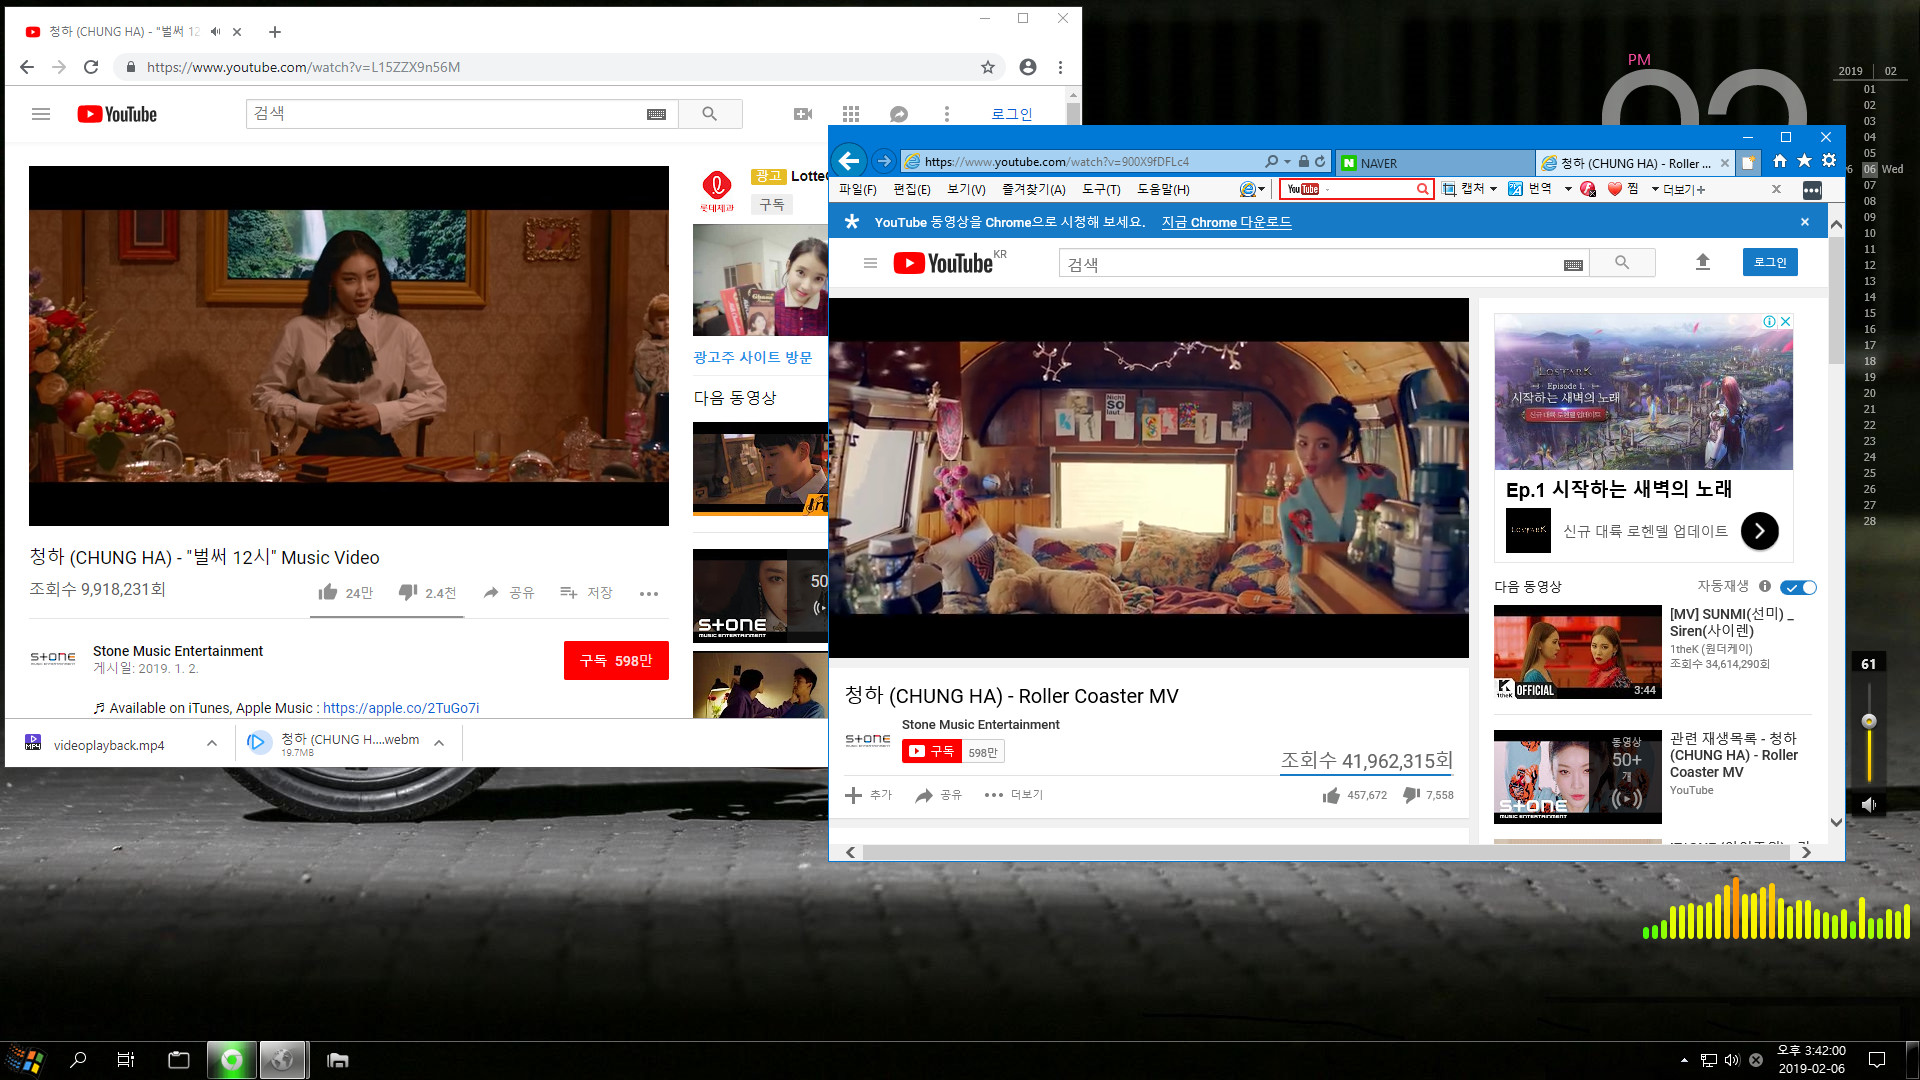Open the IE toolbar three-dots options icon
The width and height of the screenshot is (1920, 1080).
coord(1811,189)
